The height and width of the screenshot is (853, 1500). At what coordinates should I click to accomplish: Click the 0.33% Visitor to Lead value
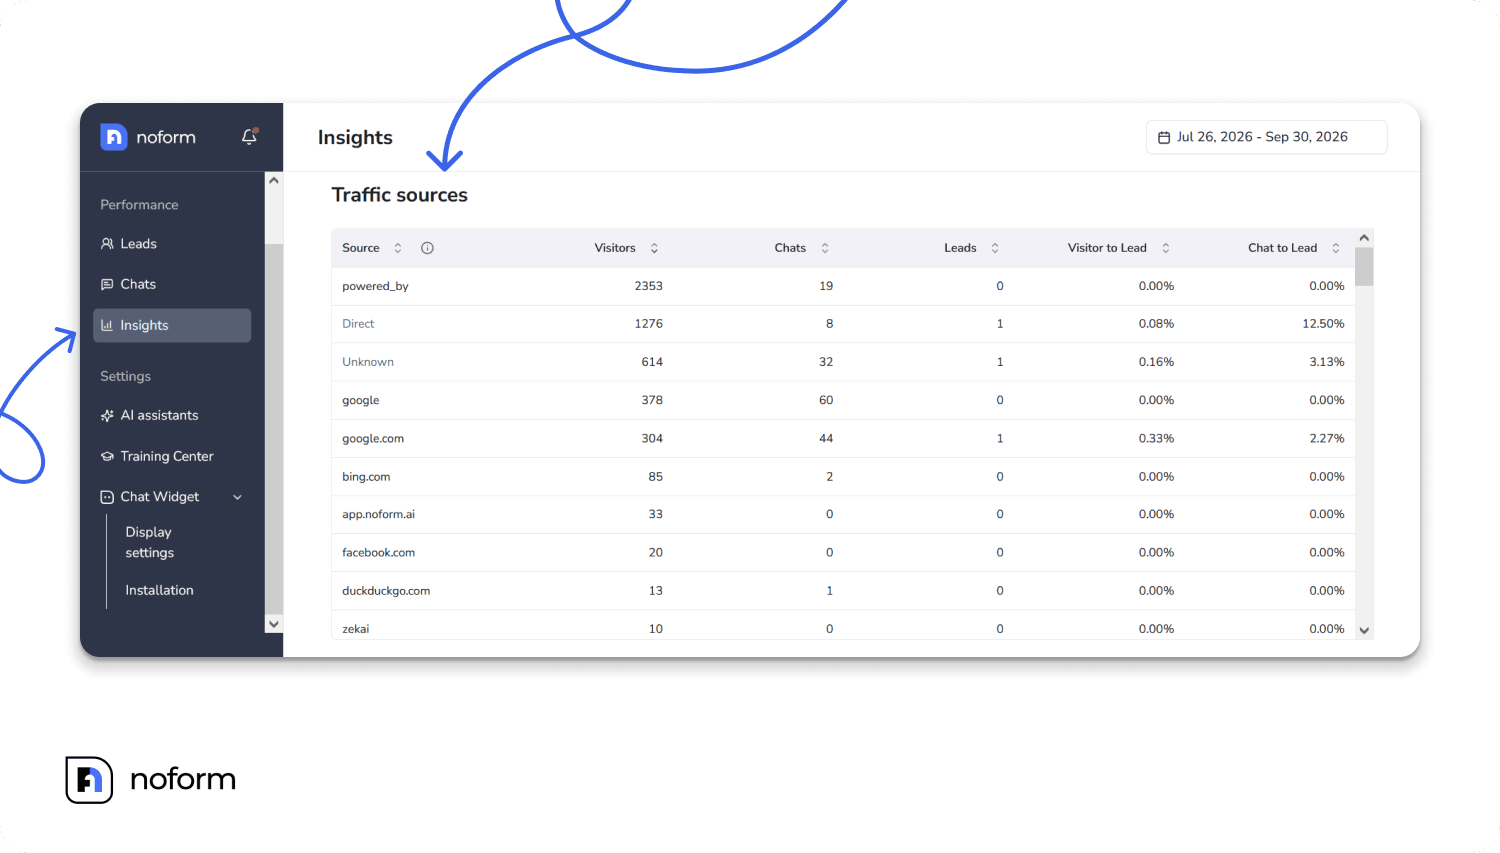tap(1156, 439)
